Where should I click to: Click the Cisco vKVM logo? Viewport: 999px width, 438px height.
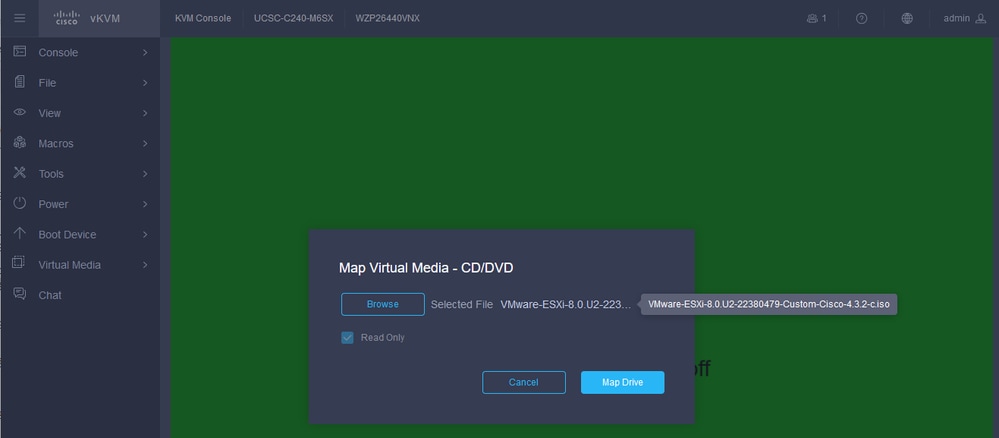coord(87,18)
